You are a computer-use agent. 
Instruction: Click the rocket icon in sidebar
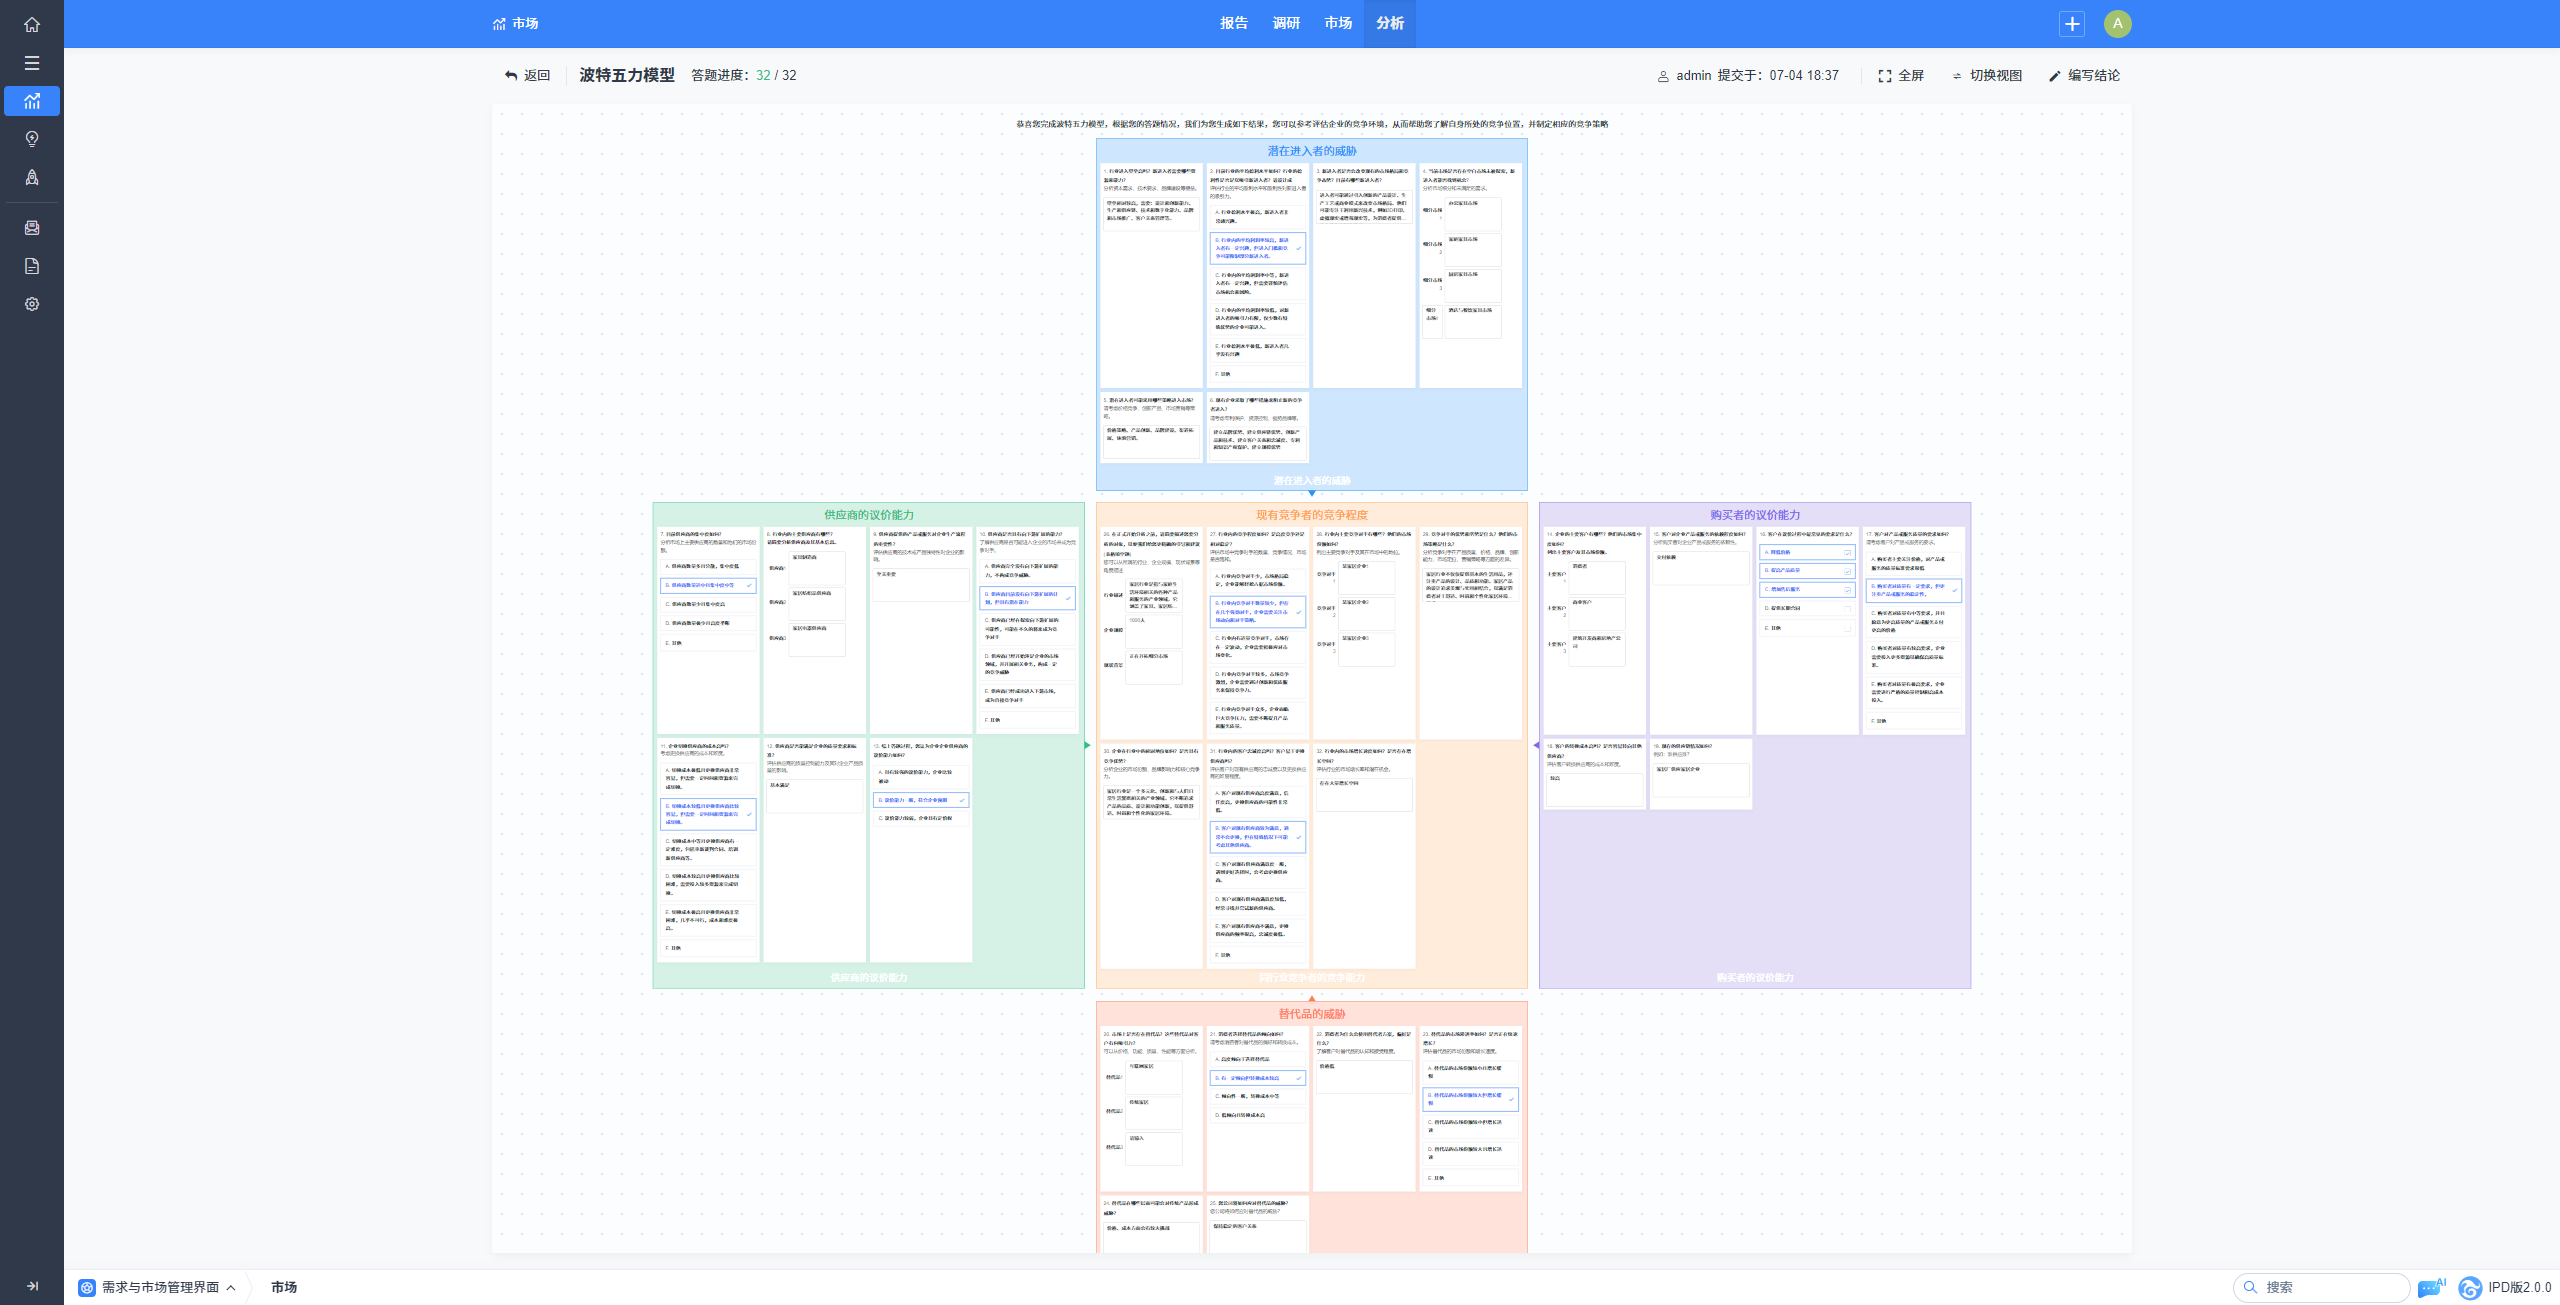click(x=32, y=177)
